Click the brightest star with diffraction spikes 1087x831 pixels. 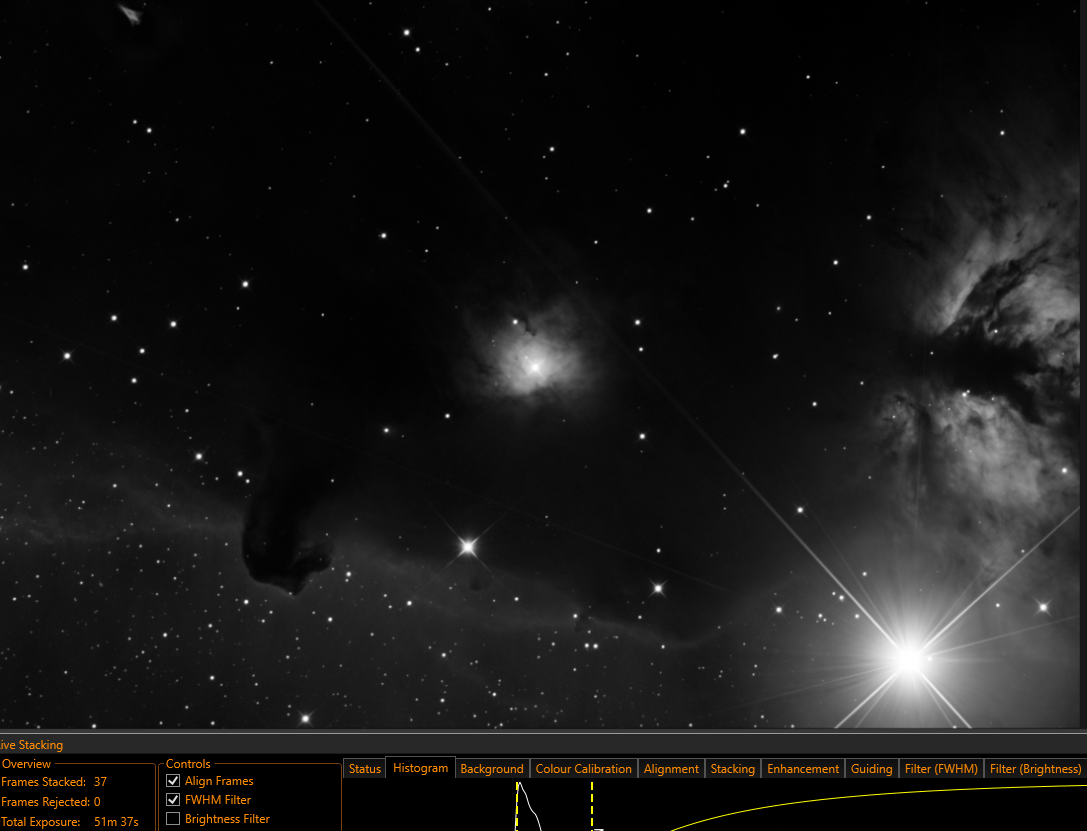908,660
